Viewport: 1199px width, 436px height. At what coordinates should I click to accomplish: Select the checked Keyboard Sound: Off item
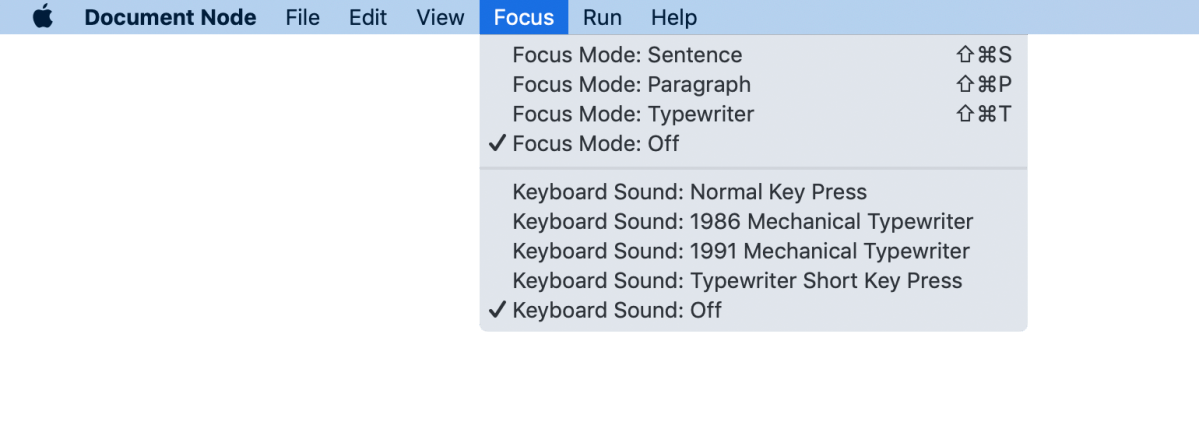[x=616, y=310]
